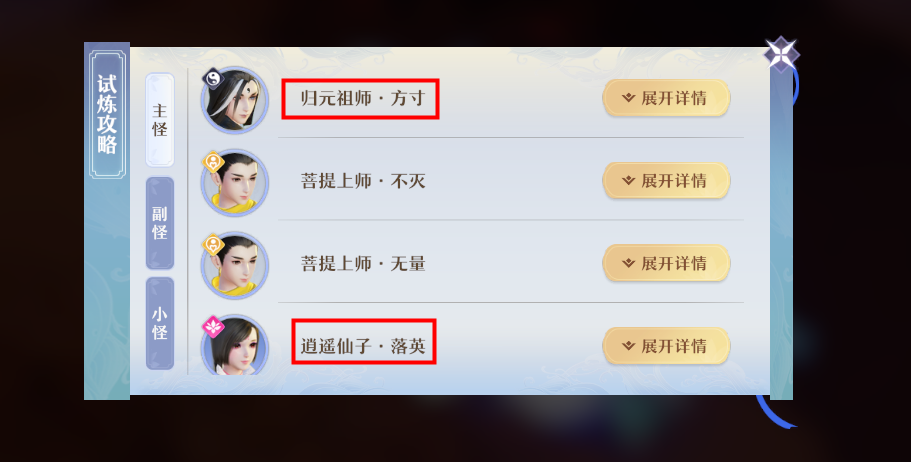
Task: Expand details for 菩提上师·不灭
Action: click(x=666, y=181)
